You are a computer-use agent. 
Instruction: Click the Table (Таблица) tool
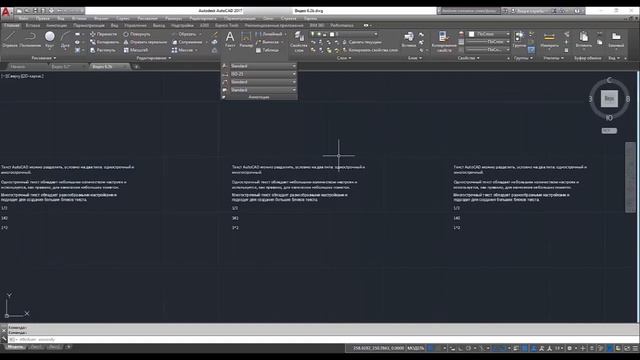click(267, 50)
